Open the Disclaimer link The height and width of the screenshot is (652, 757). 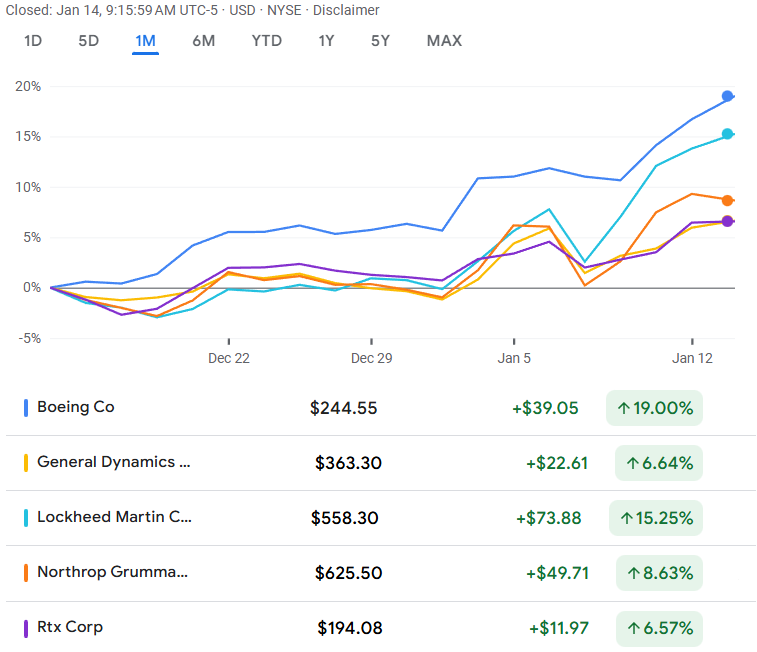point(346,10)
